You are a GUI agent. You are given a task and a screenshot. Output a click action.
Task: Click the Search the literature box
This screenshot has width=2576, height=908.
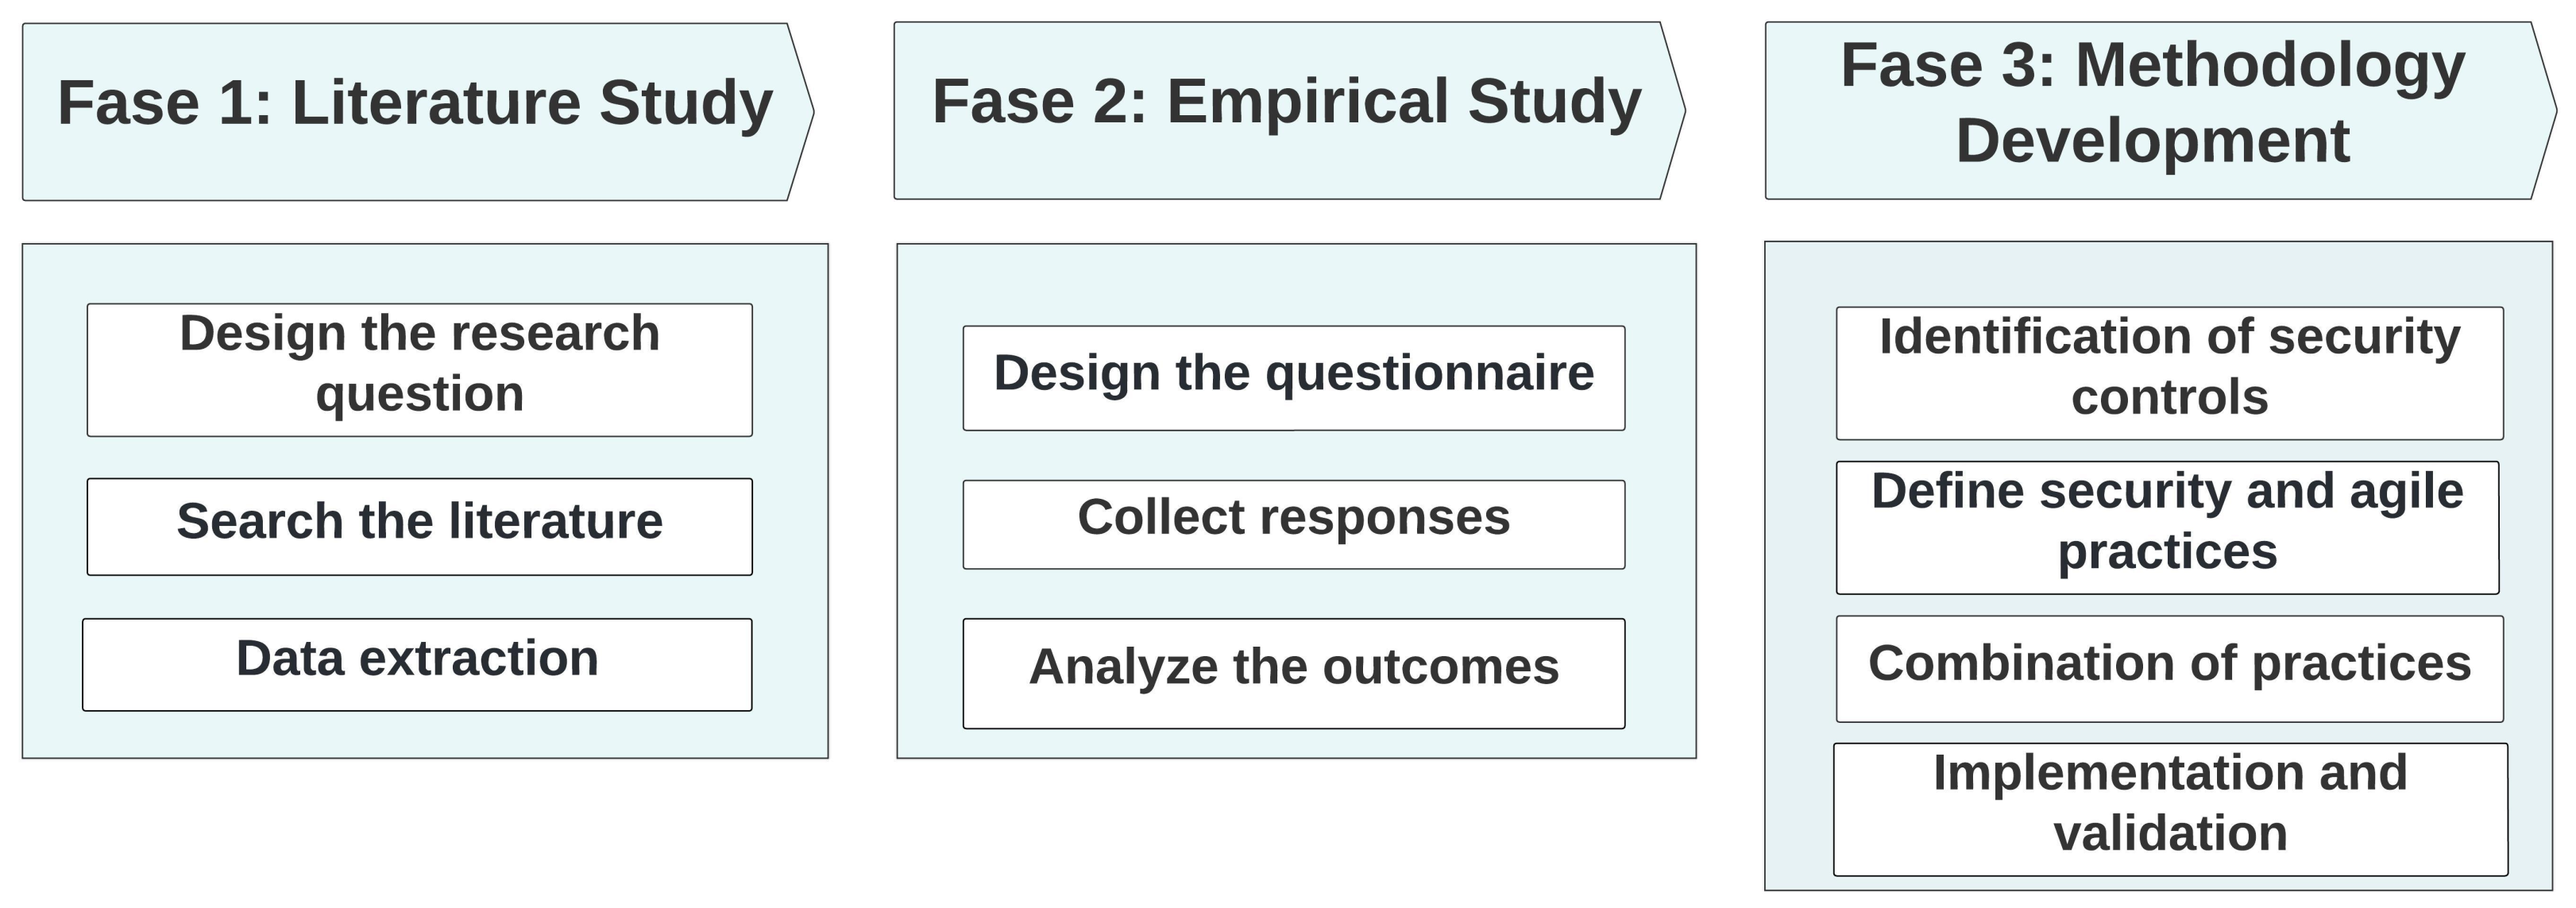click(419, 526)
